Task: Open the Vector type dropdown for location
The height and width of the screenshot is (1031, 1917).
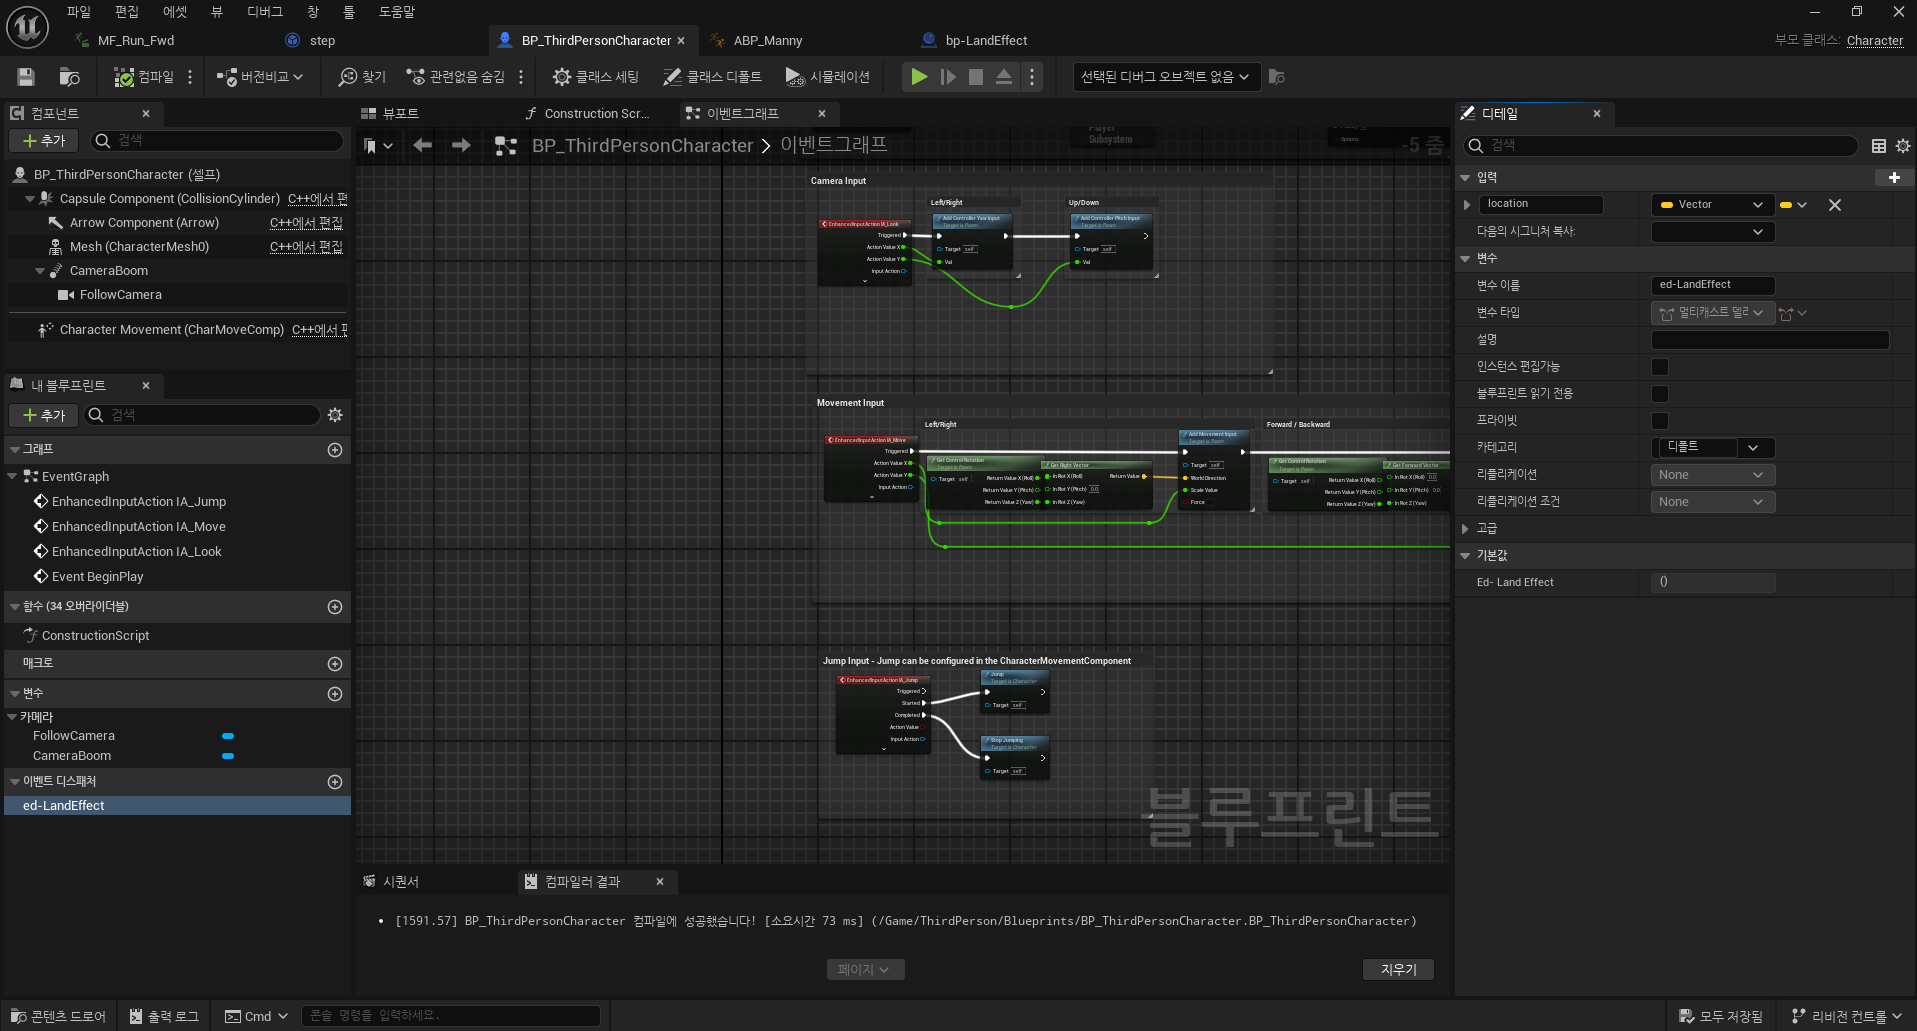Action: (1712, 205)
